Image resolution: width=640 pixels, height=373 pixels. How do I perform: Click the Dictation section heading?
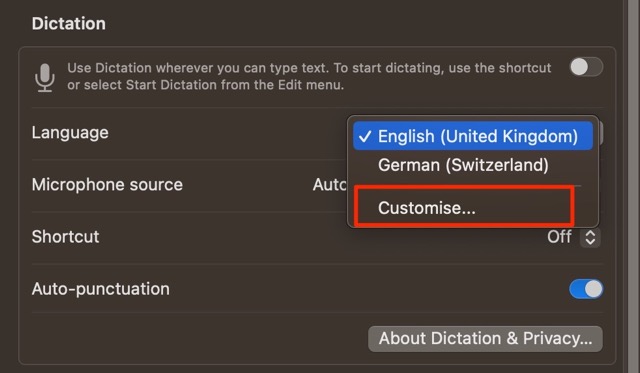click(69, 24)
